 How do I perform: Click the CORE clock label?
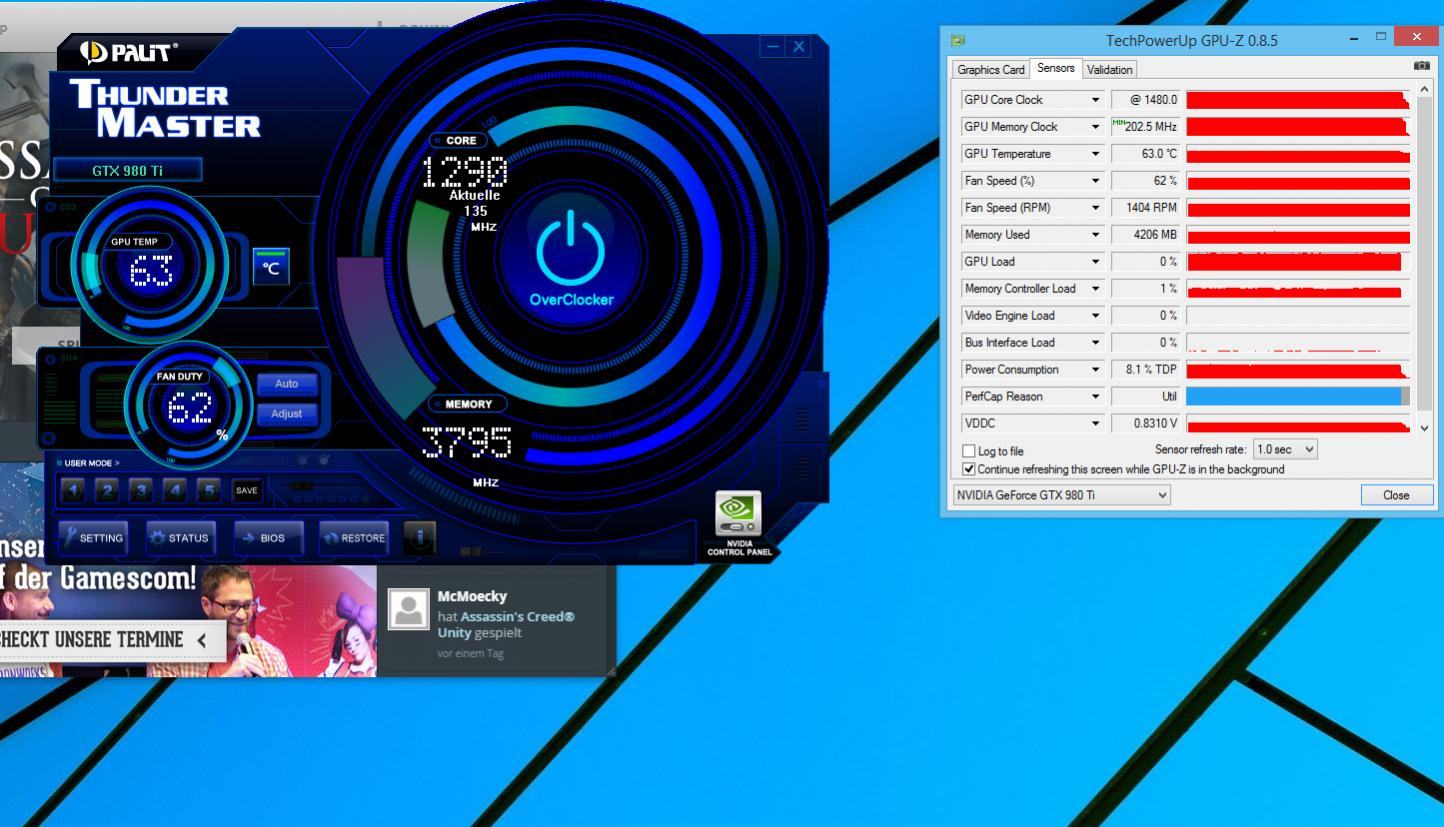pyautogui.click(x=461, y=141)
